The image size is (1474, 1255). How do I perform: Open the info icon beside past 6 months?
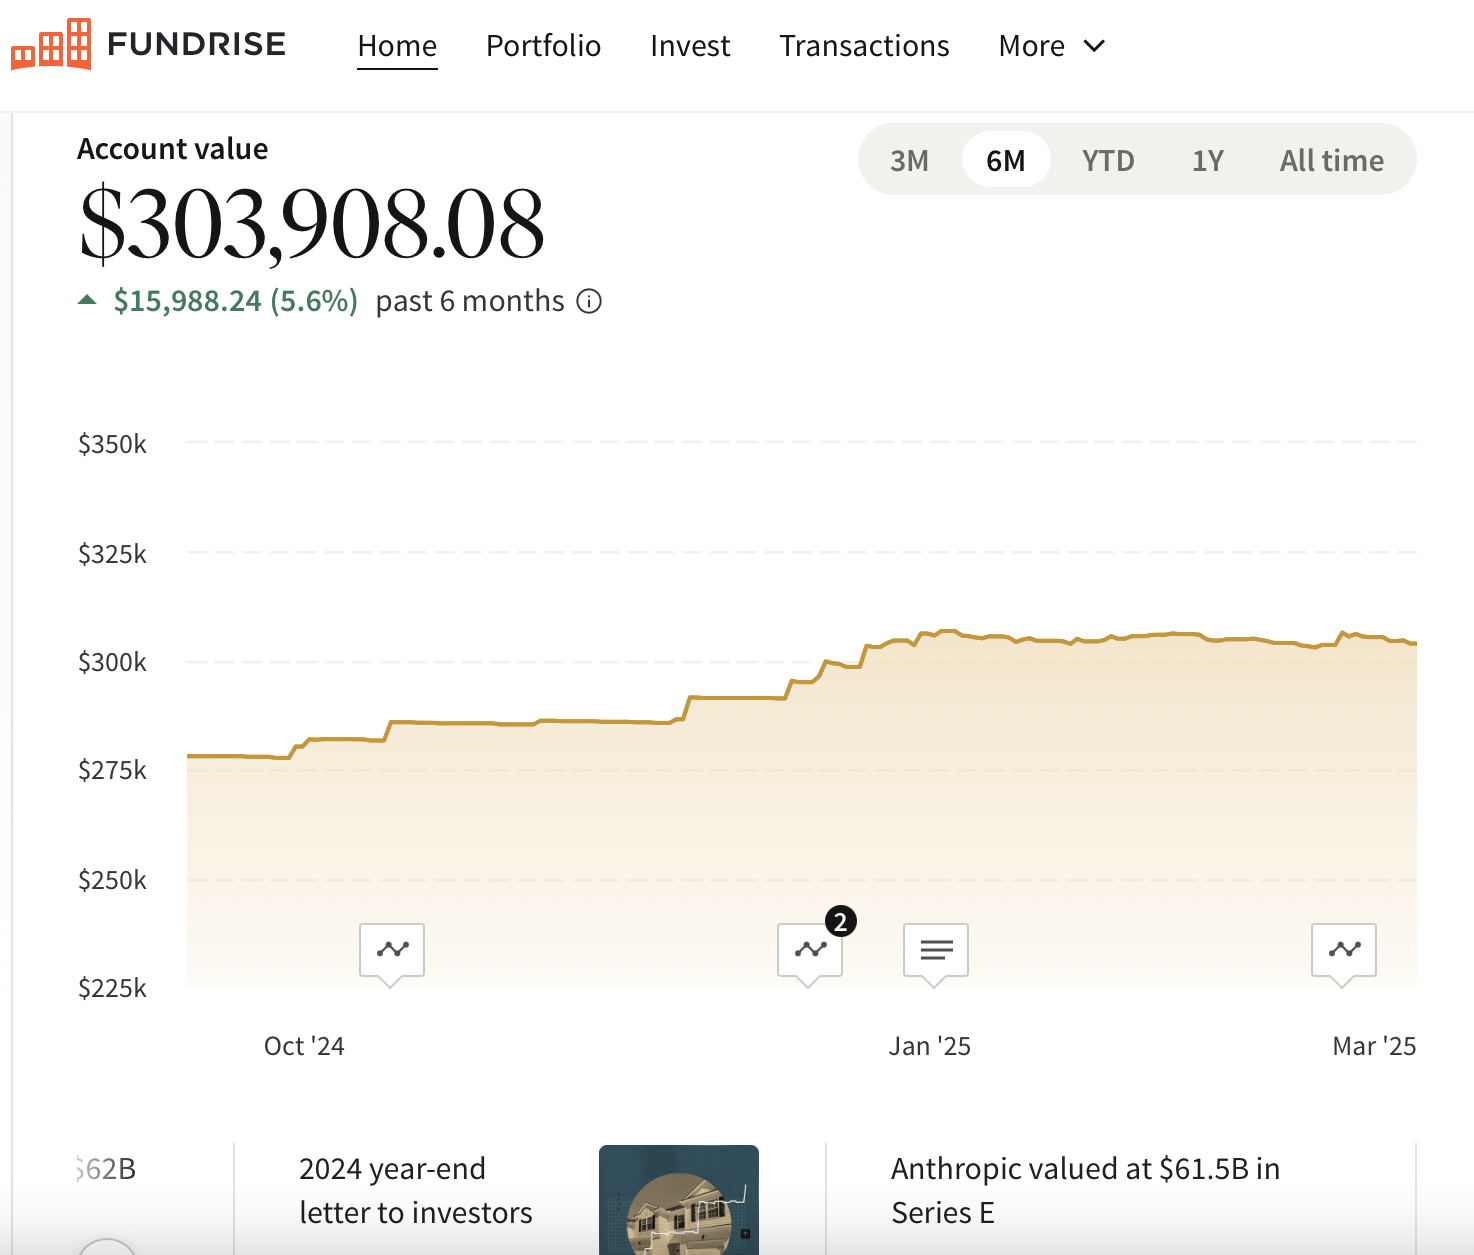pyautogui.click(x=590, y=301)
